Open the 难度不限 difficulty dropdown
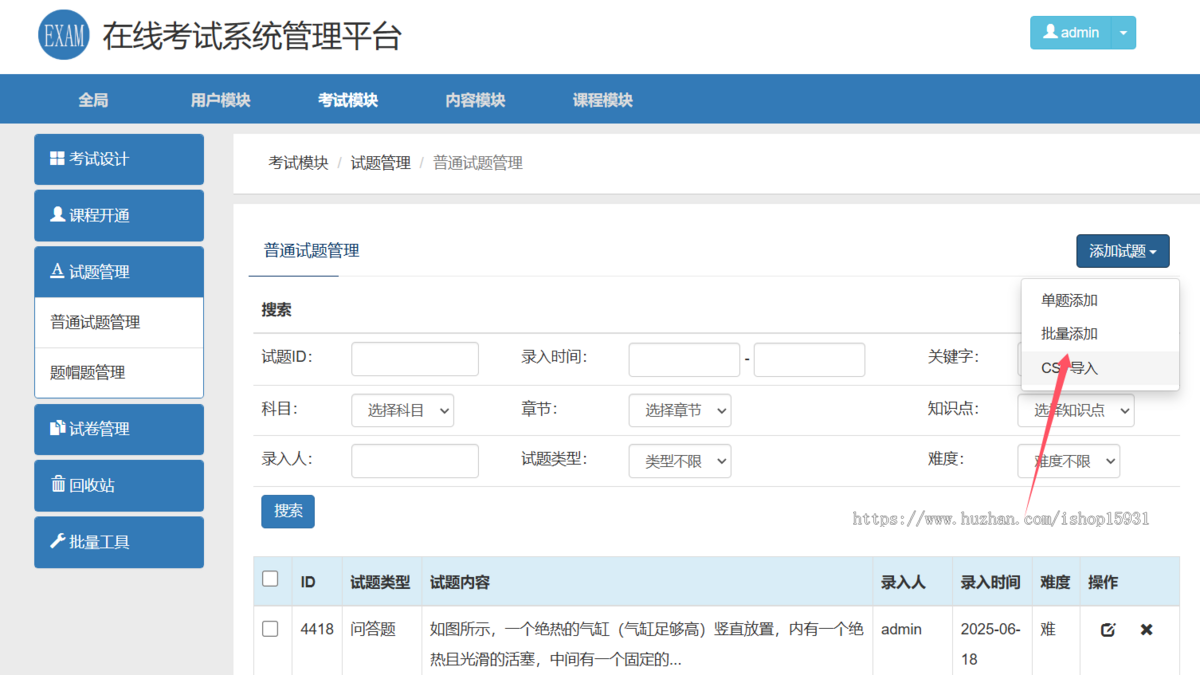Screen dimensions: 1200x675 click(1069, 462)
